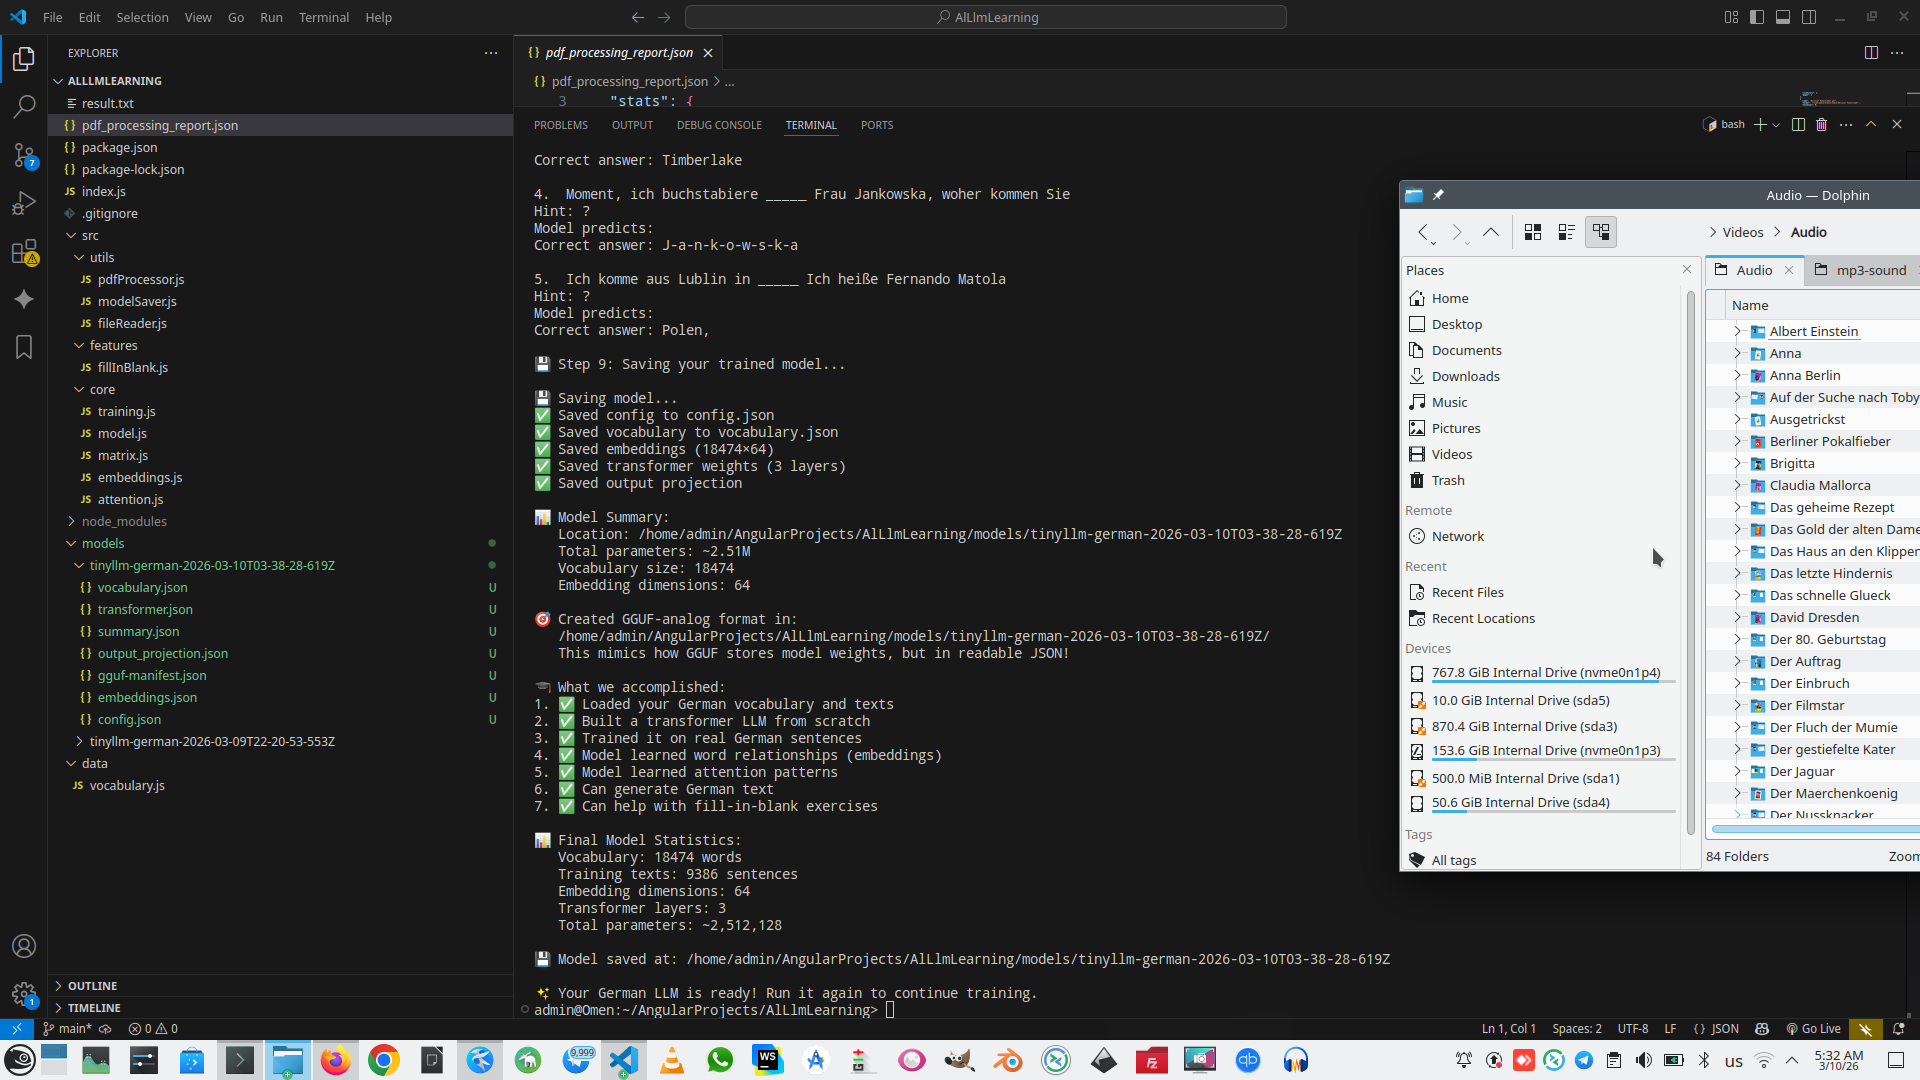Toggle the primary side bar layout button

1757,17
